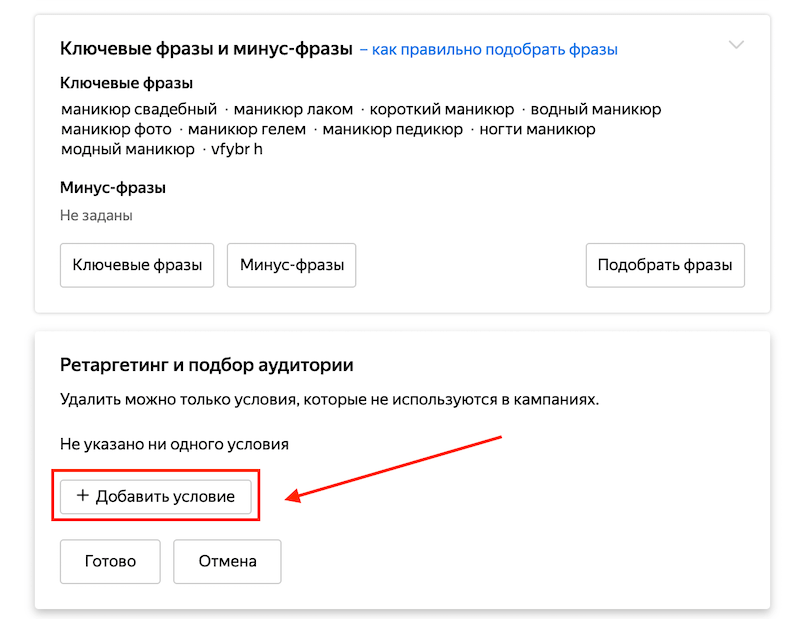This screenshot has height=619, width=800.
Task: Click the highlighted Добавить условие button
Action: (155, 495)
